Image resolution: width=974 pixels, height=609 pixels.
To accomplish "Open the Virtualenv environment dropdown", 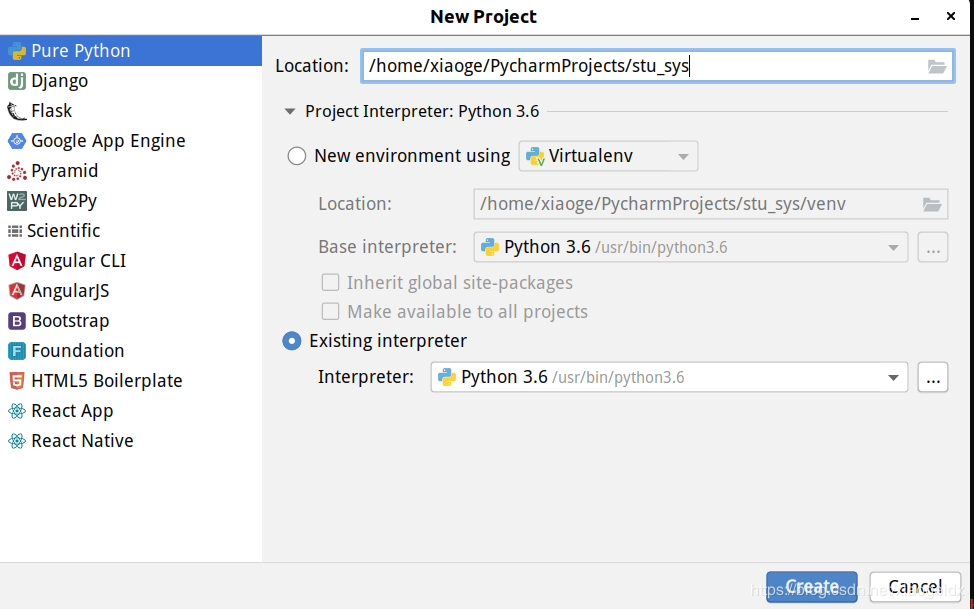I will pyautogui.click(x=608, y=156).
